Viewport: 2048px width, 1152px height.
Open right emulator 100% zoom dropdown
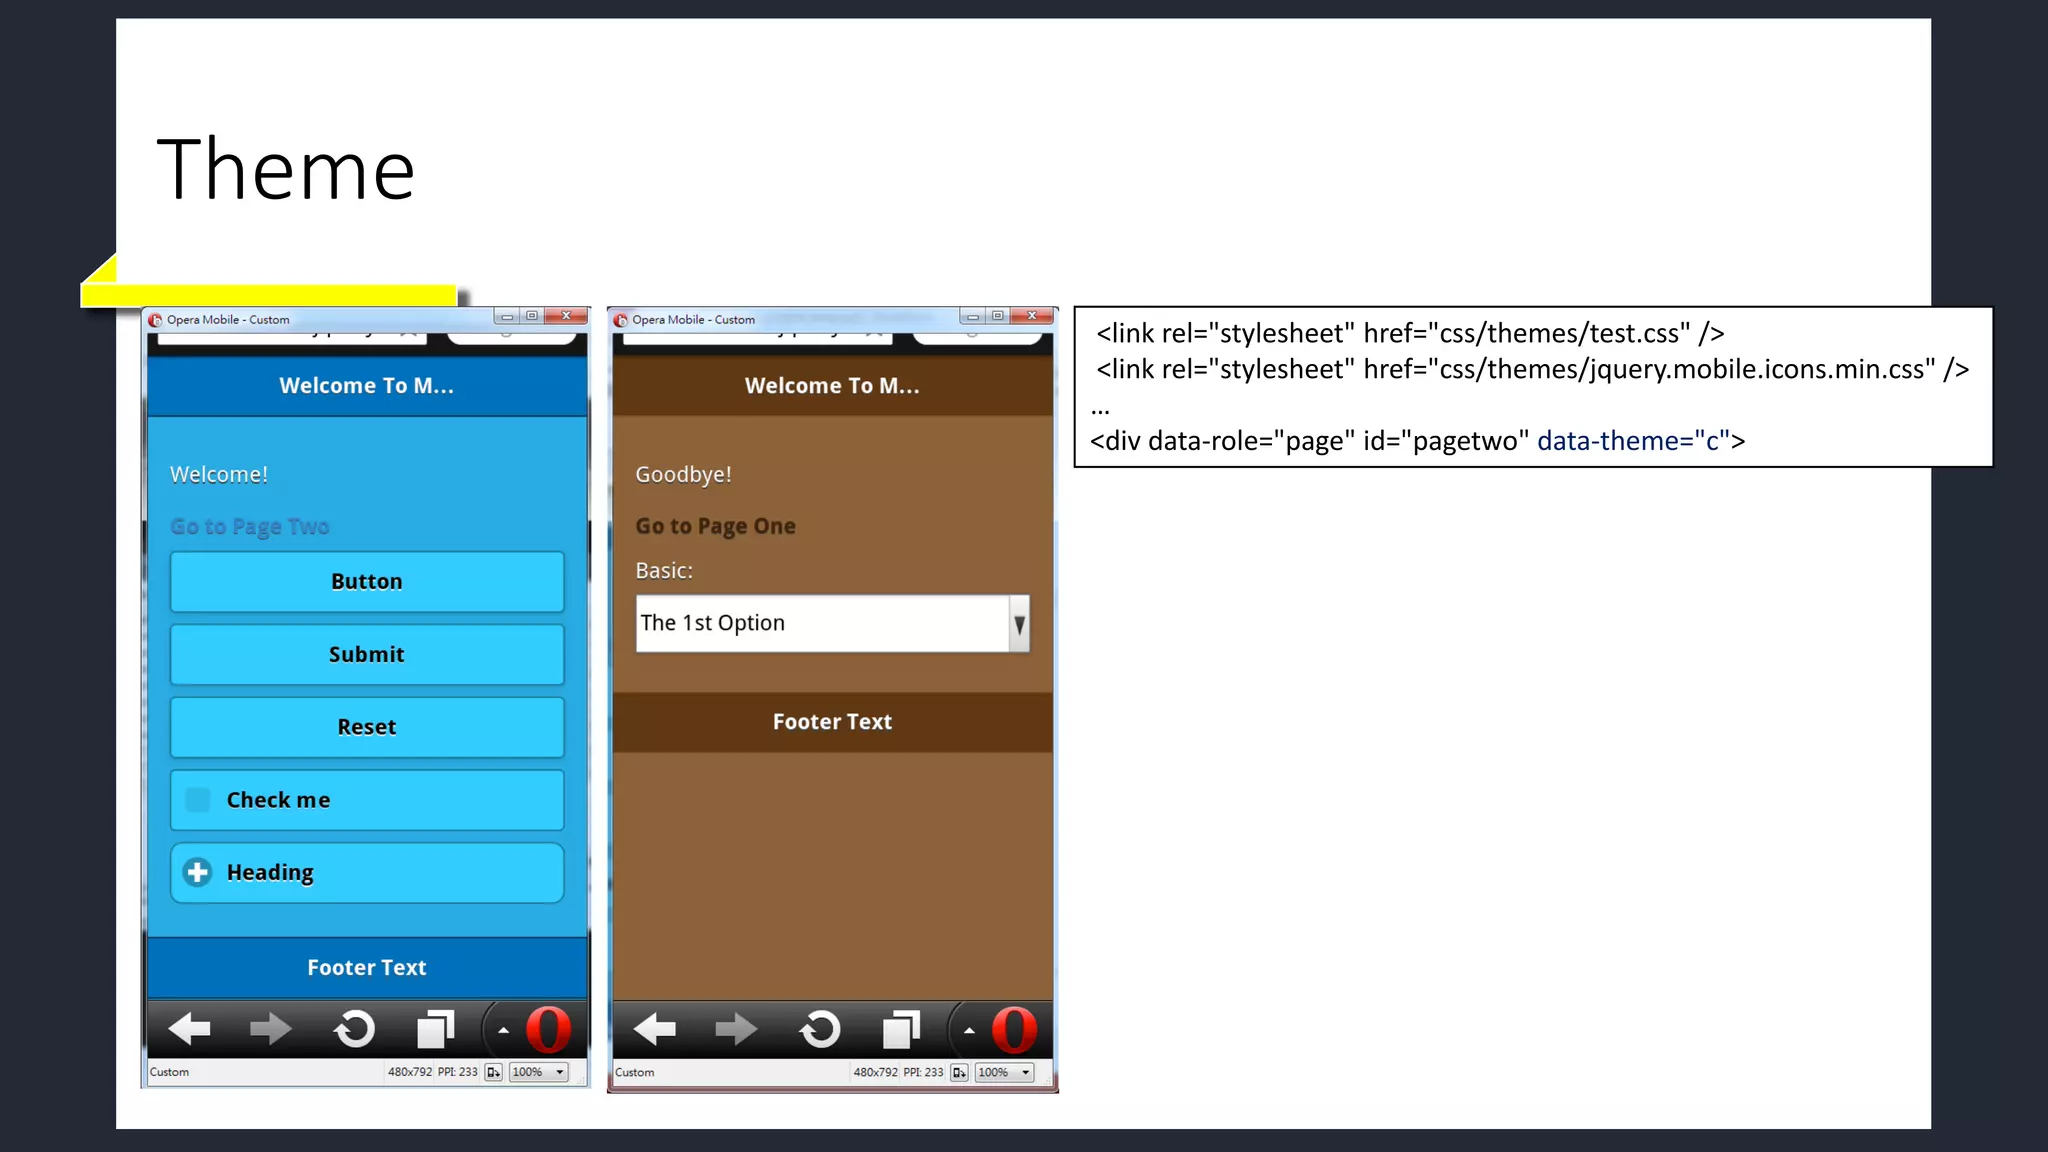click(1005, 1072)
